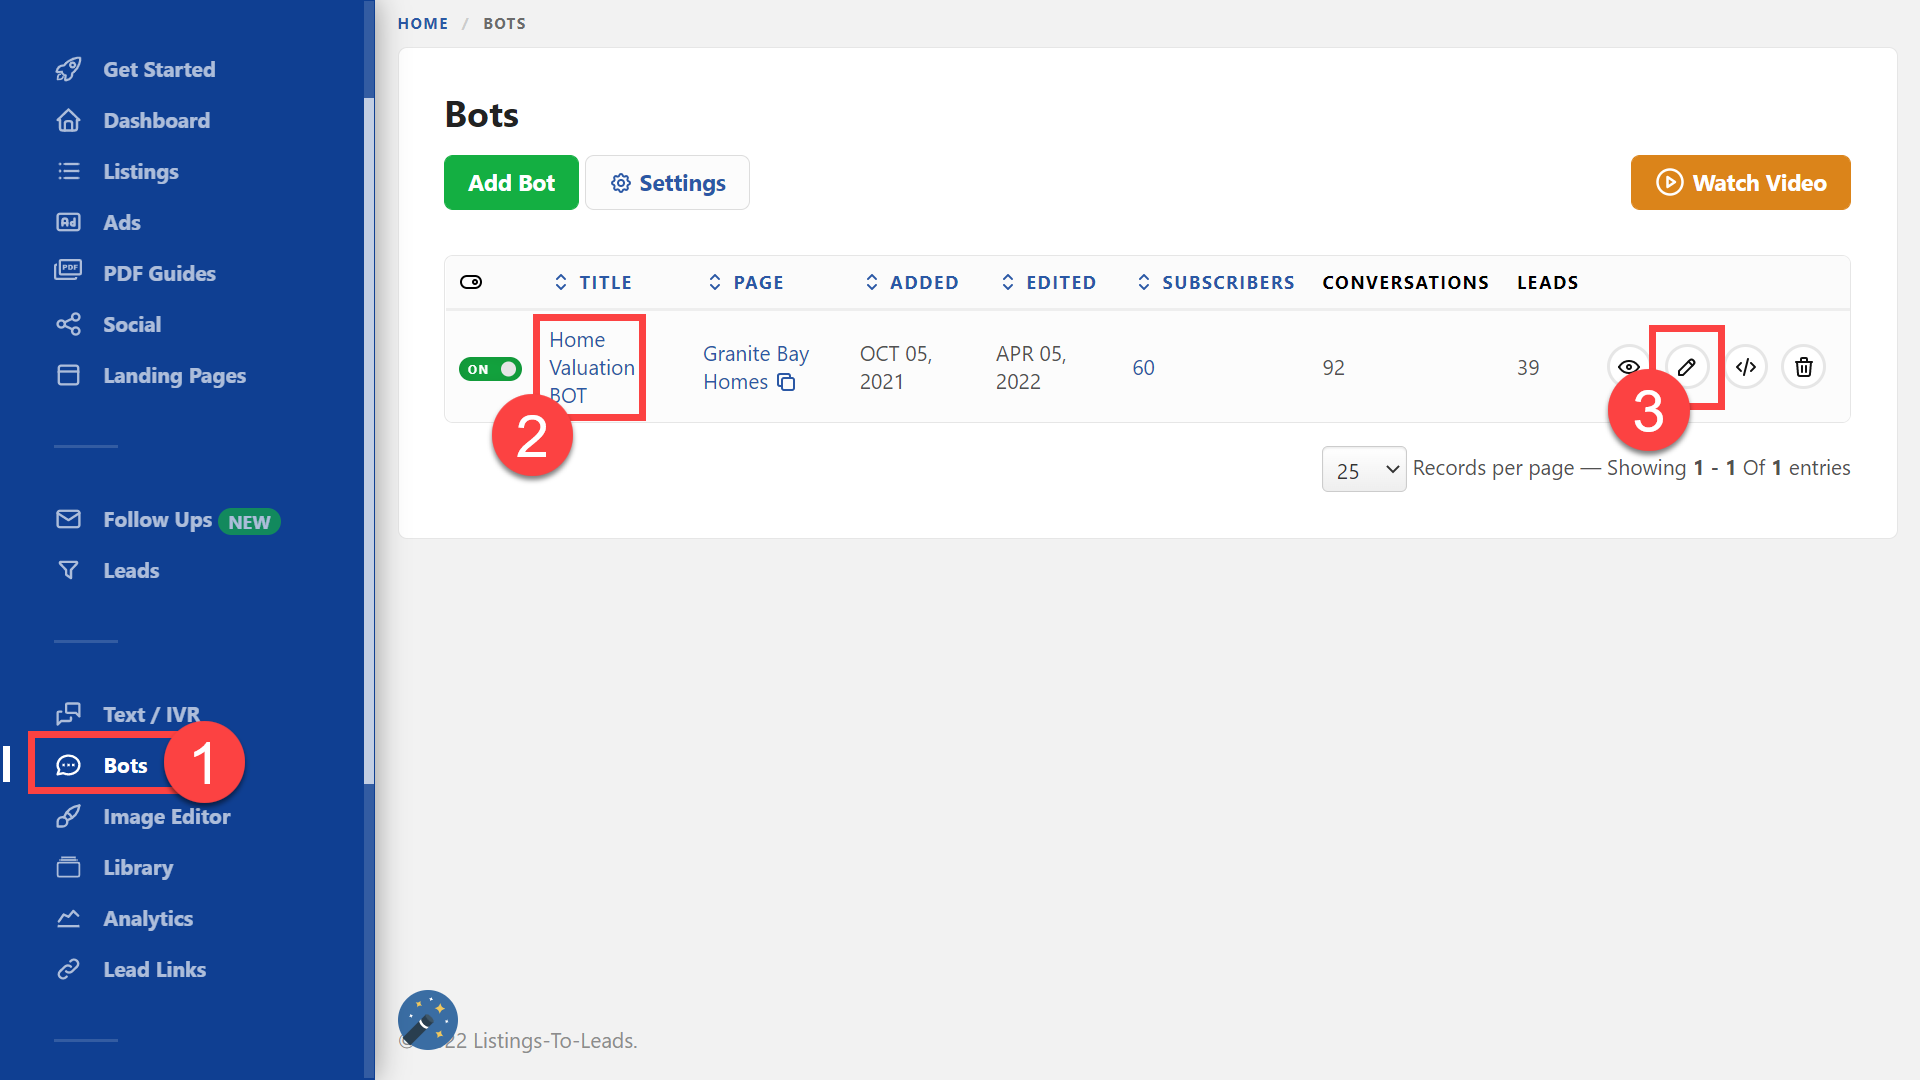This screenshot has width=1920, height=1080.
Task: Watch the tutorial video
Action: (x=1740, y=182)
